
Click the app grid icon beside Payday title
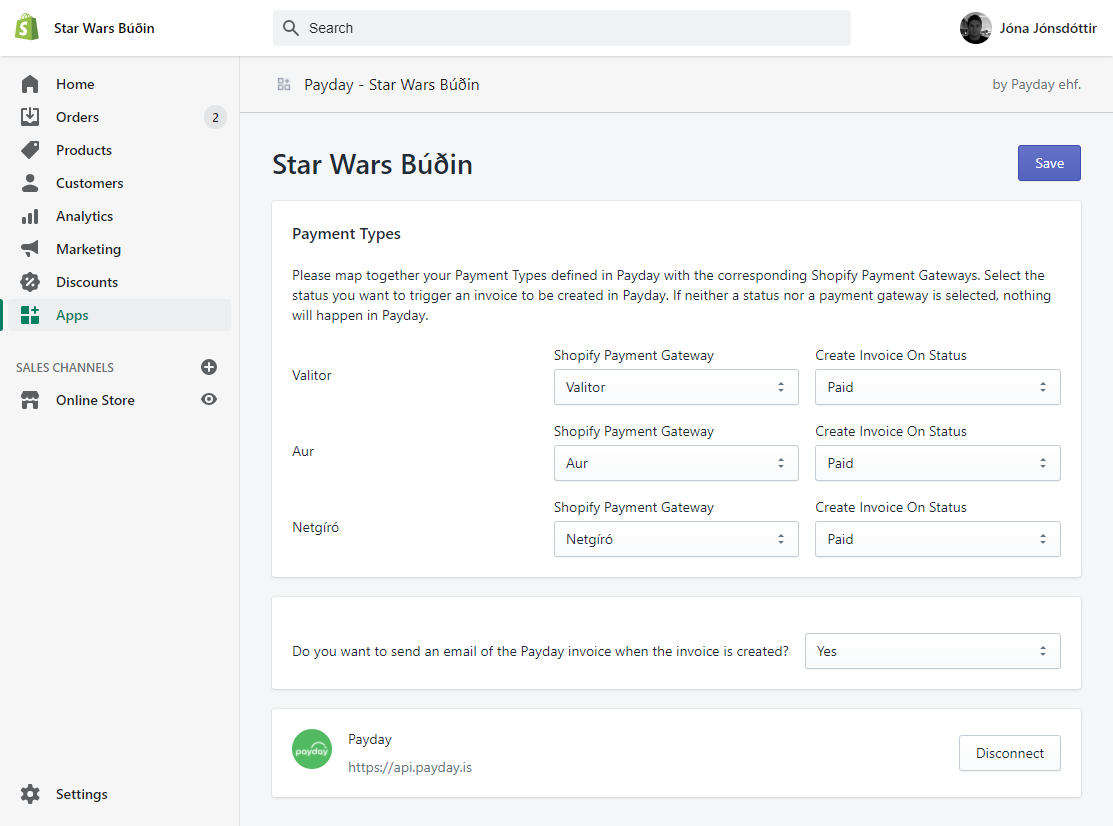pyautogui.click(x=284, y=84)
